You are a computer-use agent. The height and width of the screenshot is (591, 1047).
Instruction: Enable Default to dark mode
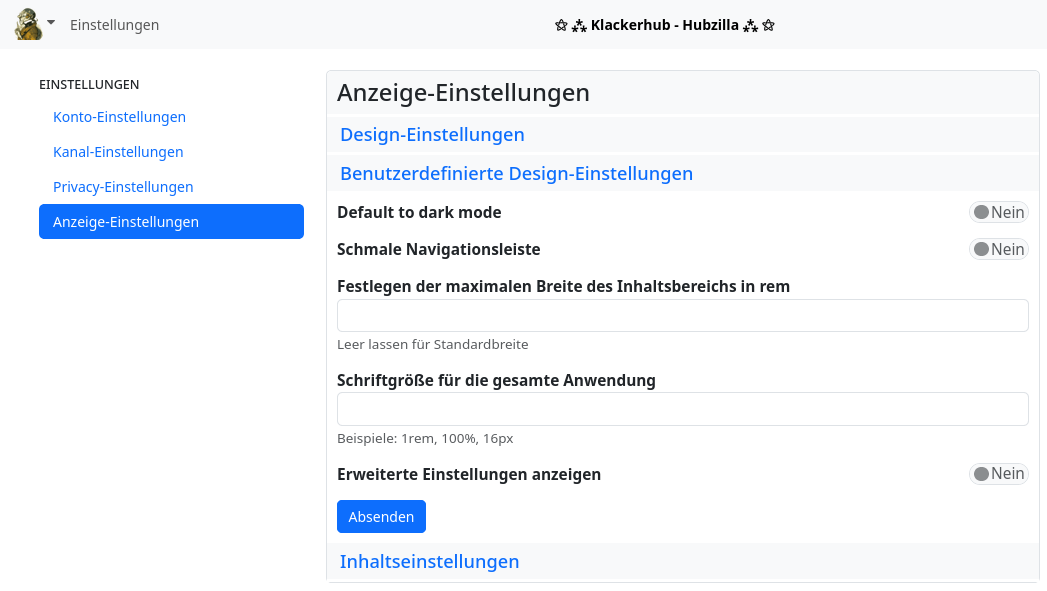click(998, 212)
